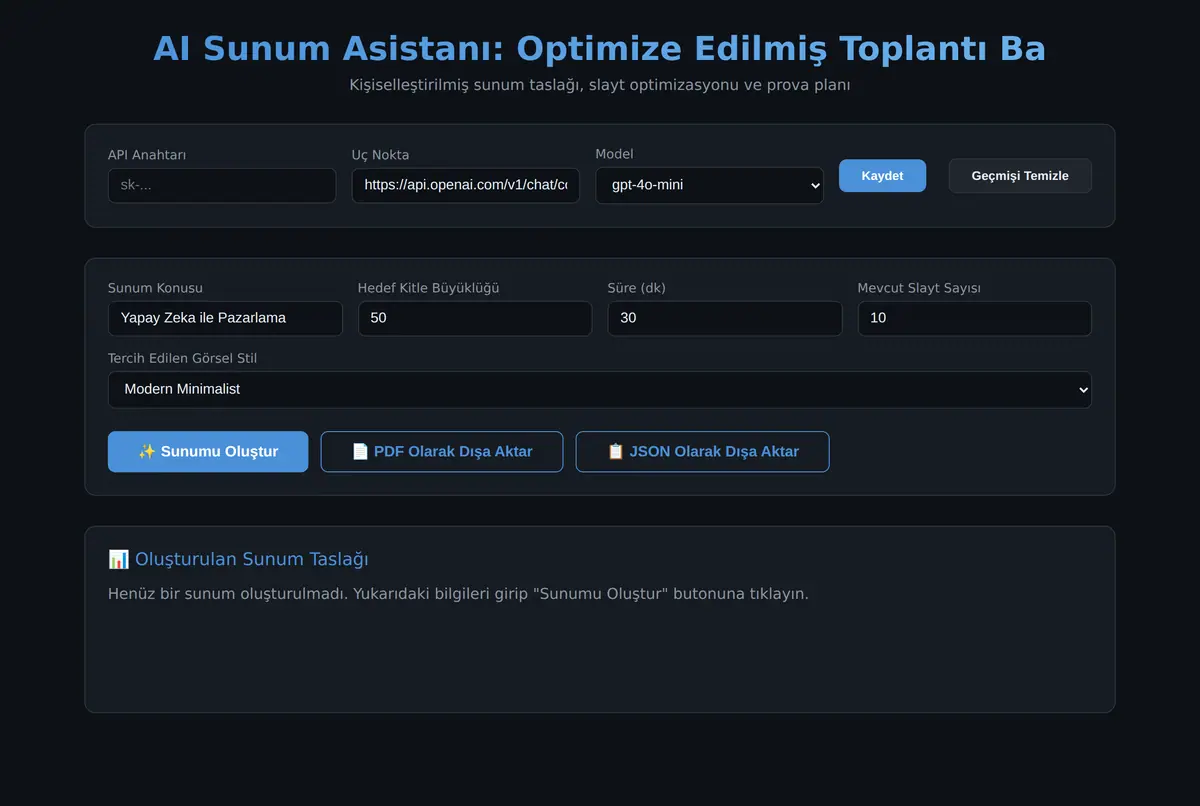Click the Tercih Edilen Görsel Stil label

(183, 358)
